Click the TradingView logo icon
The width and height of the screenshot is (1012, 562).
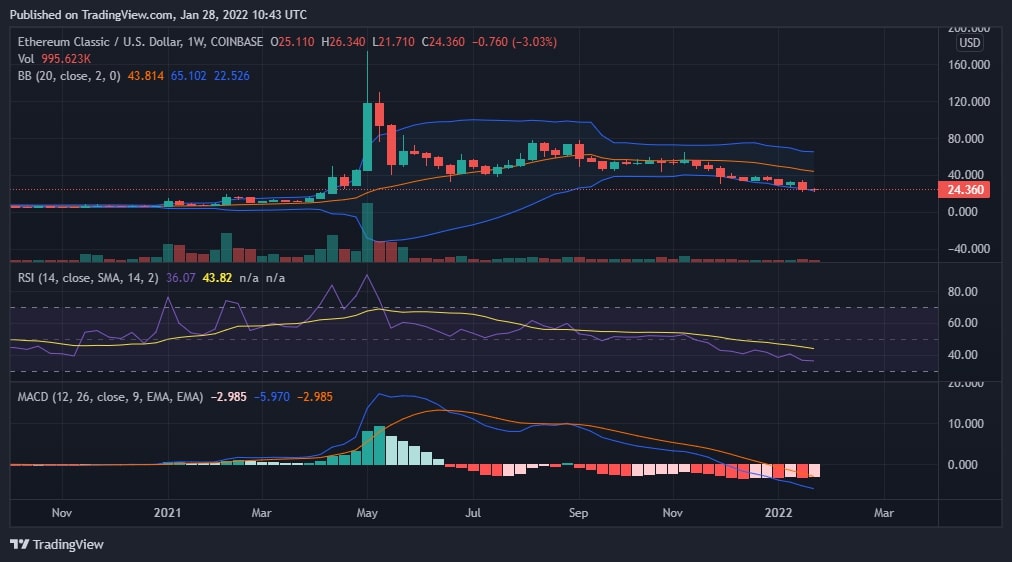pos(20,544)
